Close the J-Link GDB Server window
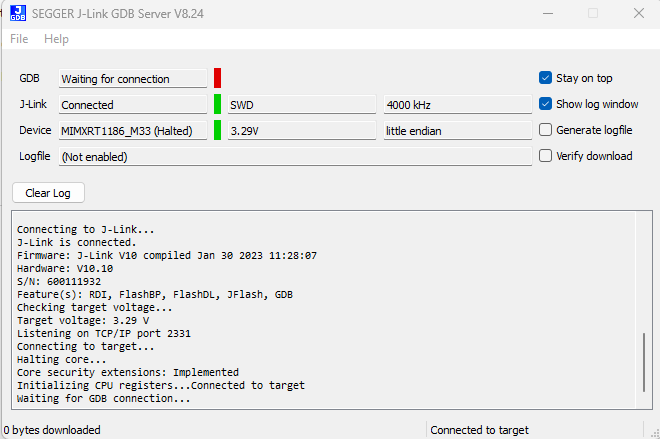660x439 pixels. [x=638, y=13]
